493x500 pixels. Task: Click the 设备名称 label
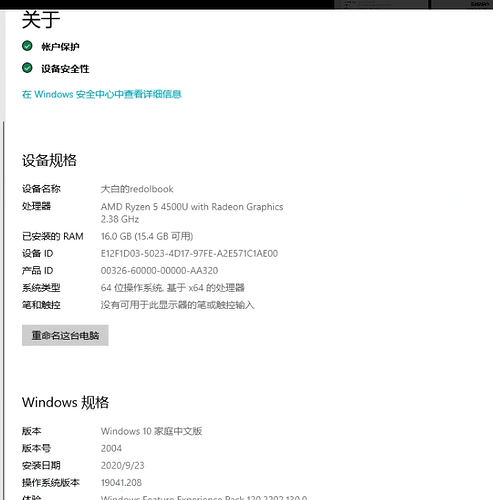click(41, 189)
